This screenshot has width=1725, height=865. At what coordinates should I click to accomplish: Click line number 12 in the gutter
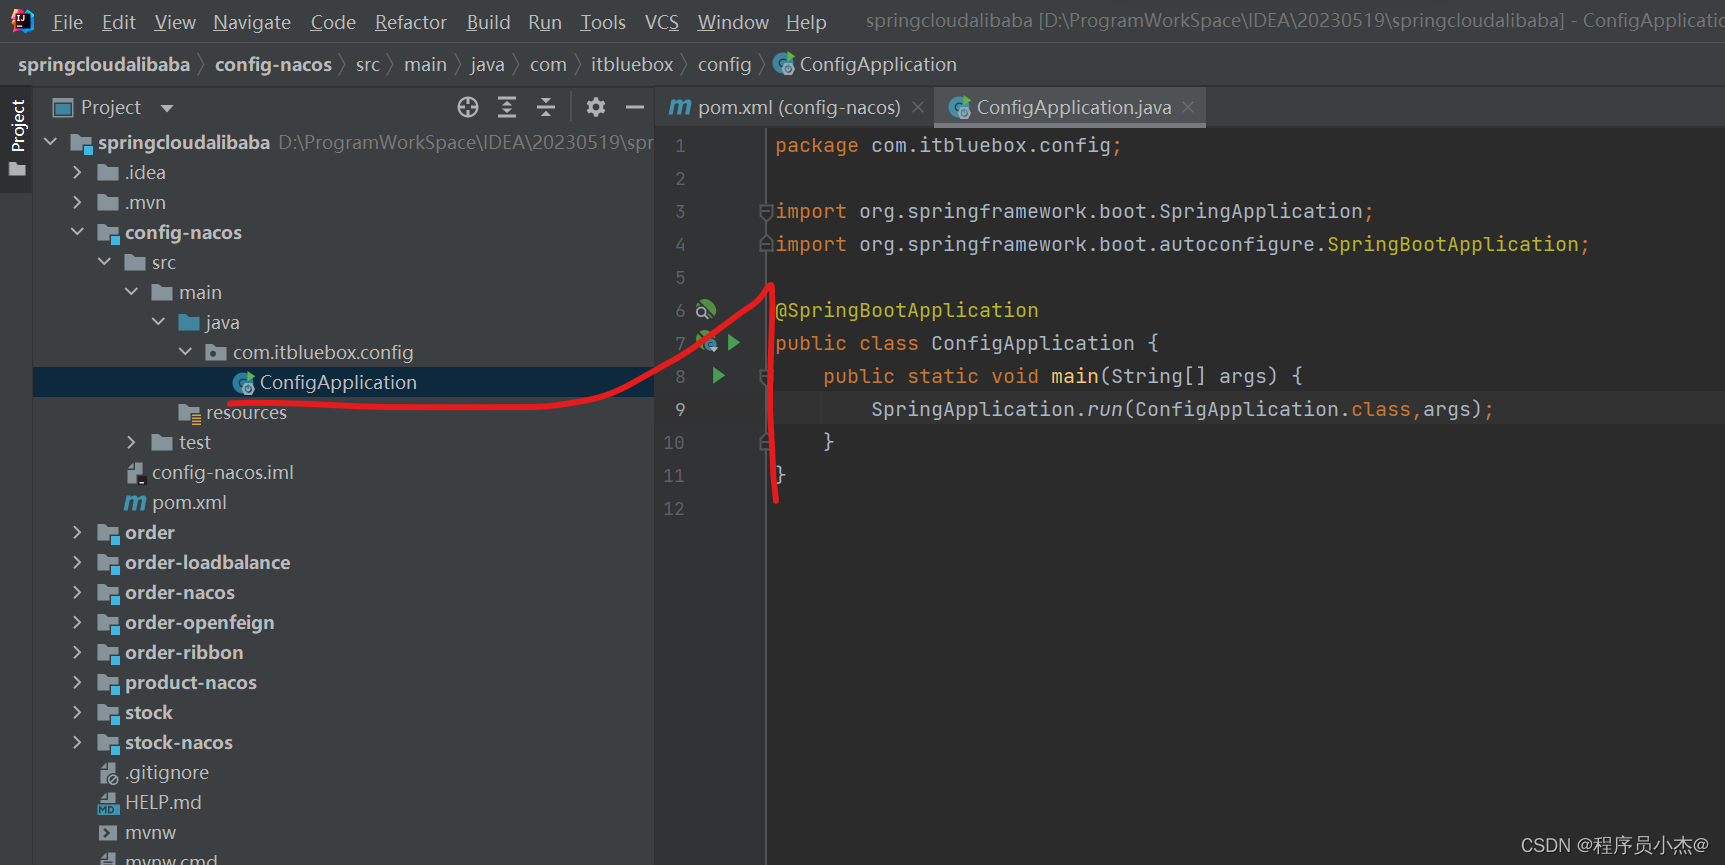tap(674, 508)
